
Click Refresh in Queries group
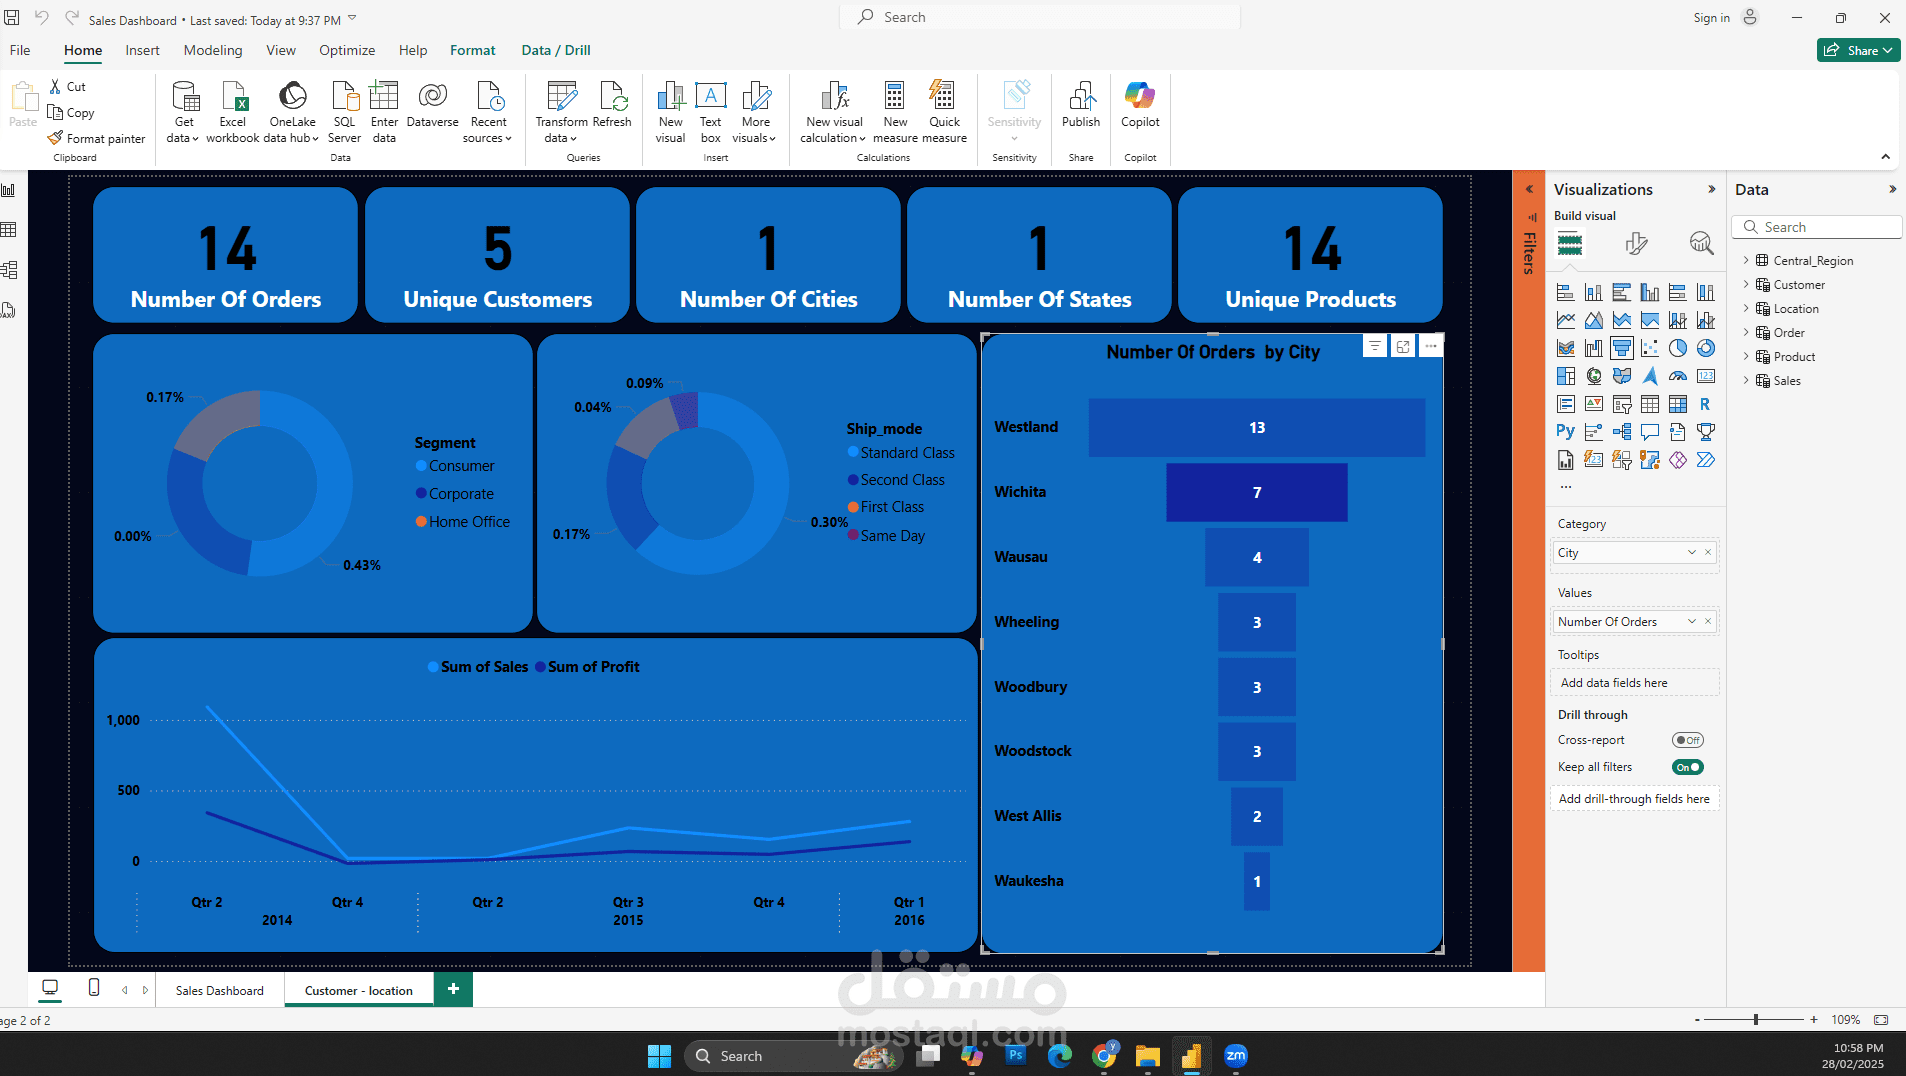pyautogui.click(x=612, y=105)
